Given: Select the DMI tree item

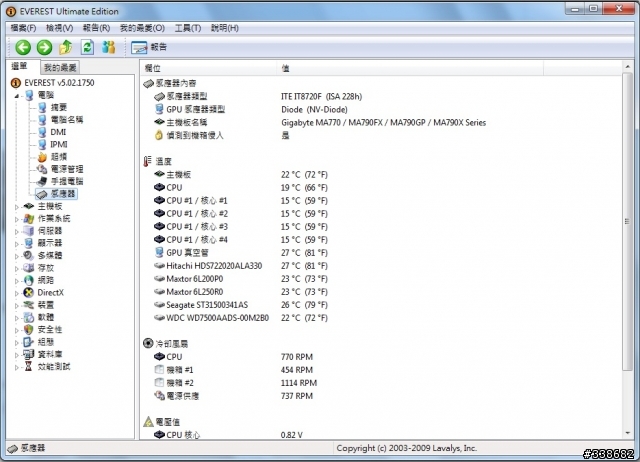Looking at the screenshot, I should click(x=58, y=132).
